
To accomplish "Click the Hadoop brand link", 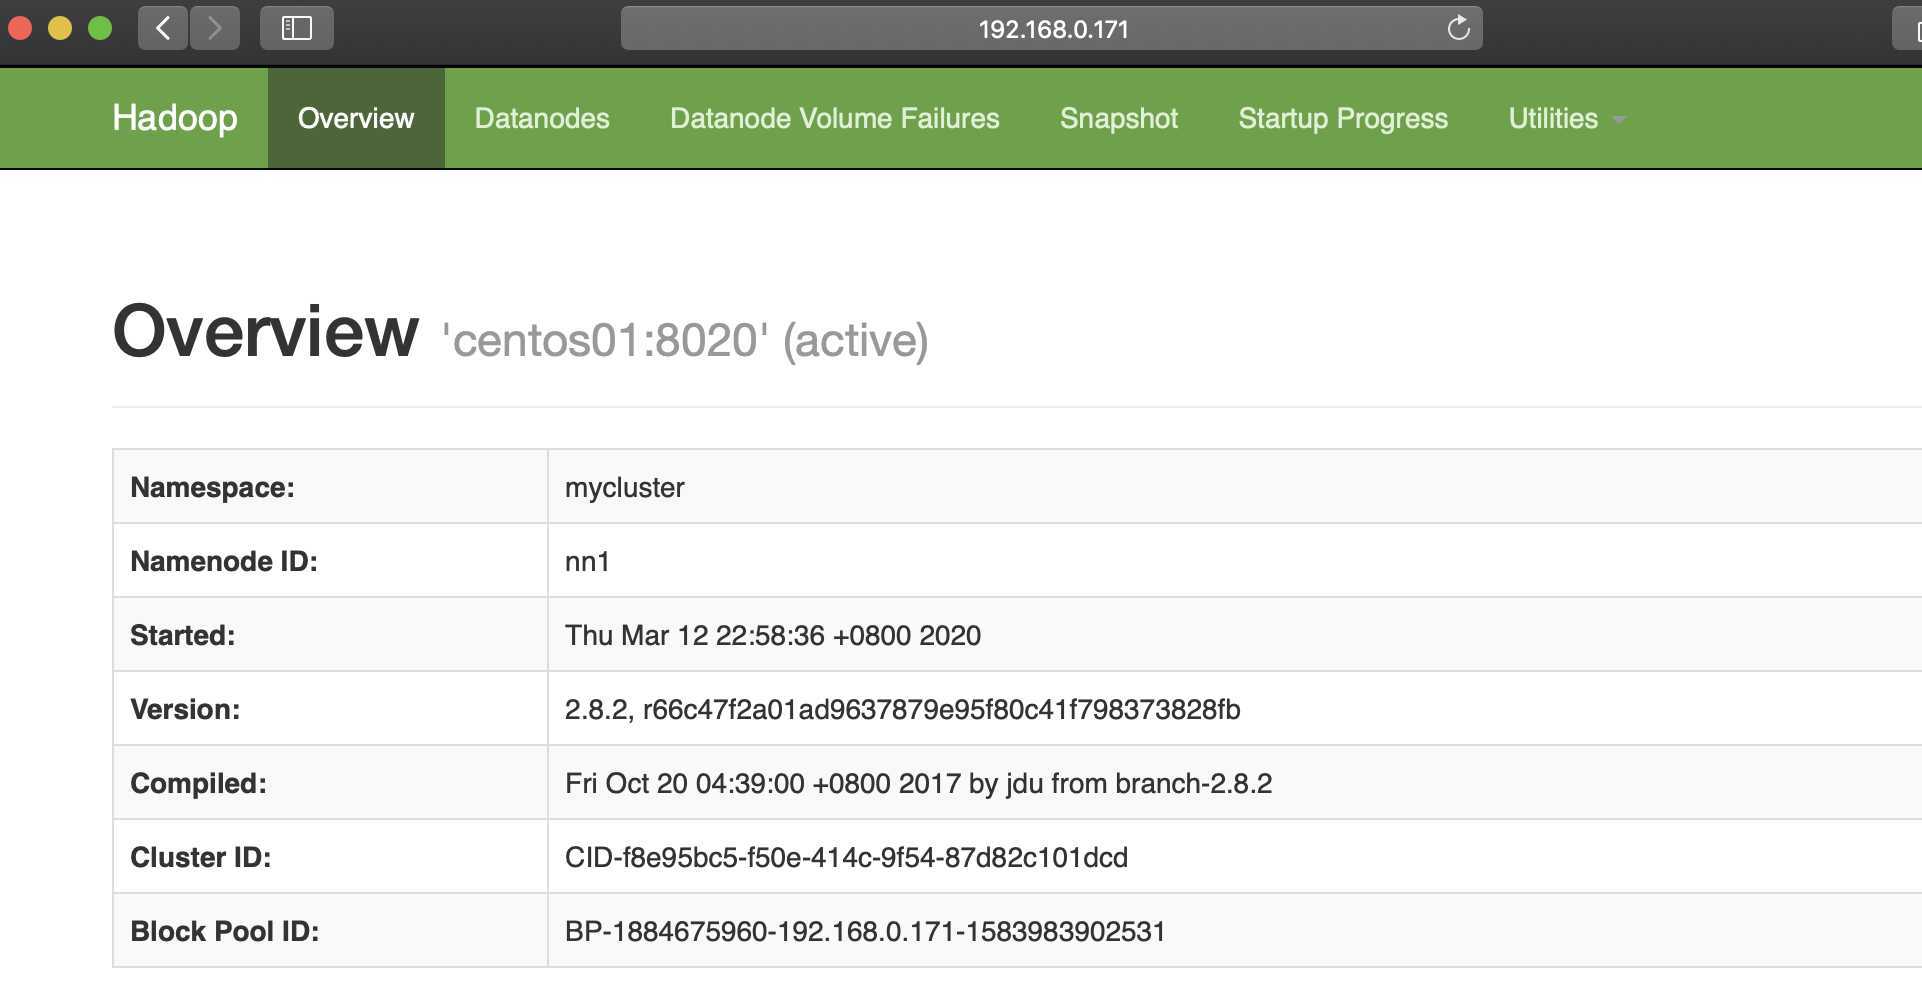I will click(175, 118).
